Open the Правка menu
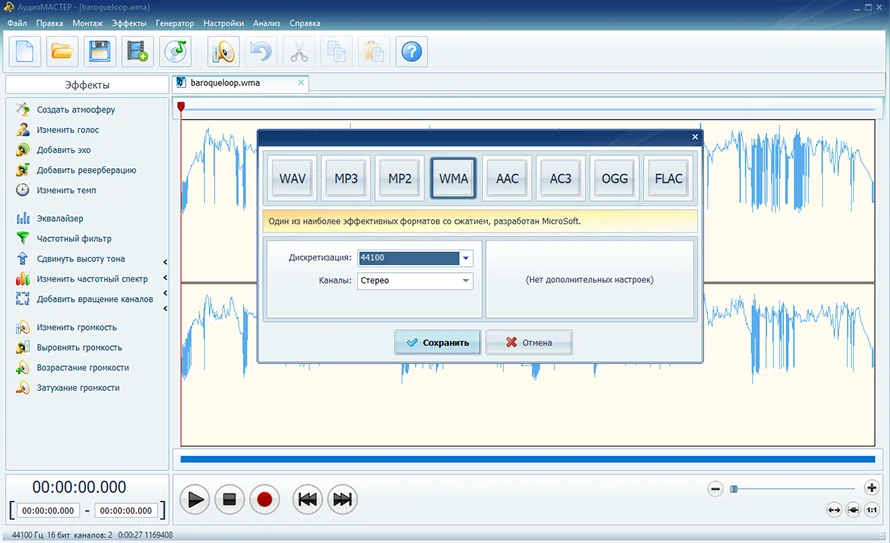890x543 pixels. [x=49, y=23]
